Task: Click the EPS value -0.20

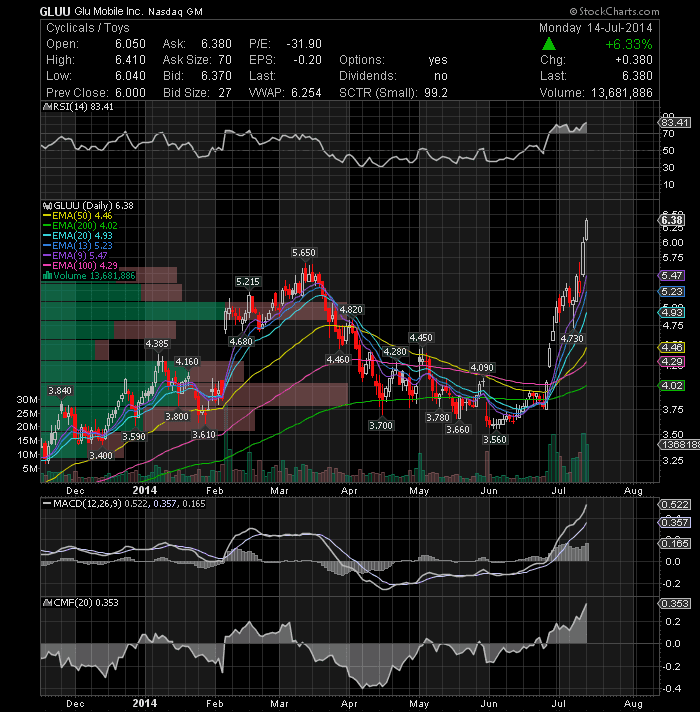Action: pos(307,60)
